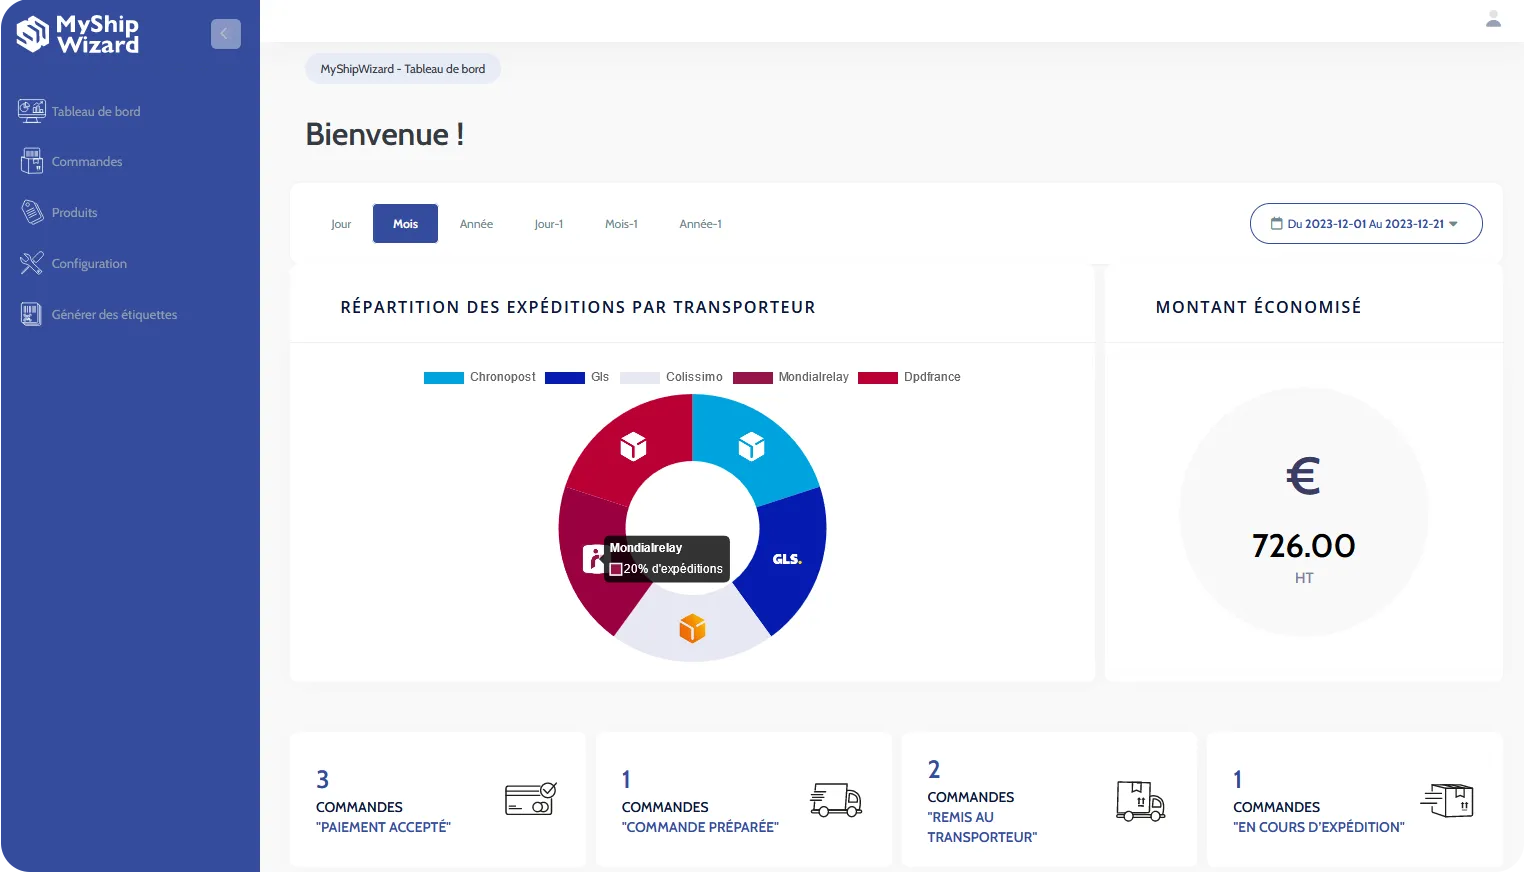This screenshot has height=872, width=1524.
Task: Open the user profile icon
Action: tap(1493, 18)
